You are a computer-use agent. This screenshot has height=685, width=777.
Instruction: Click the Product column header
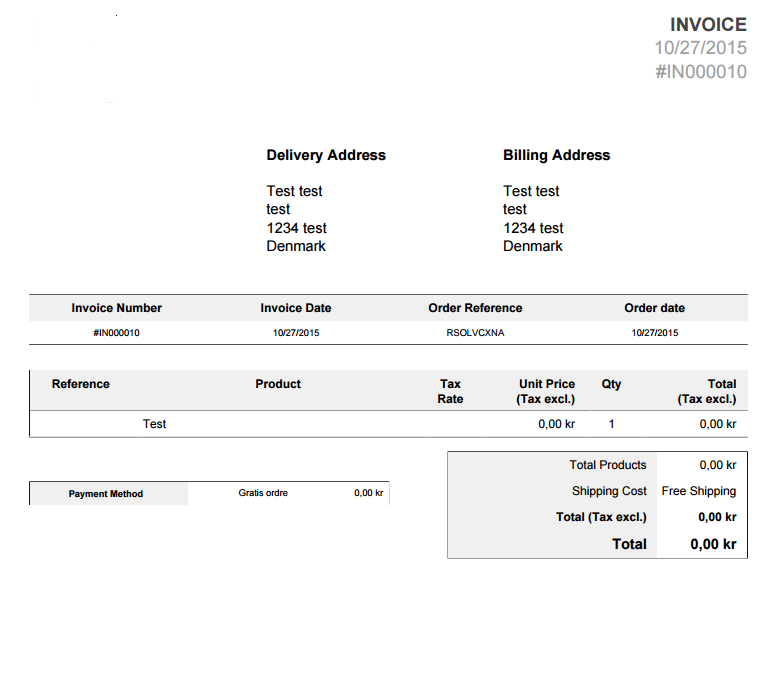coord(278,384)
